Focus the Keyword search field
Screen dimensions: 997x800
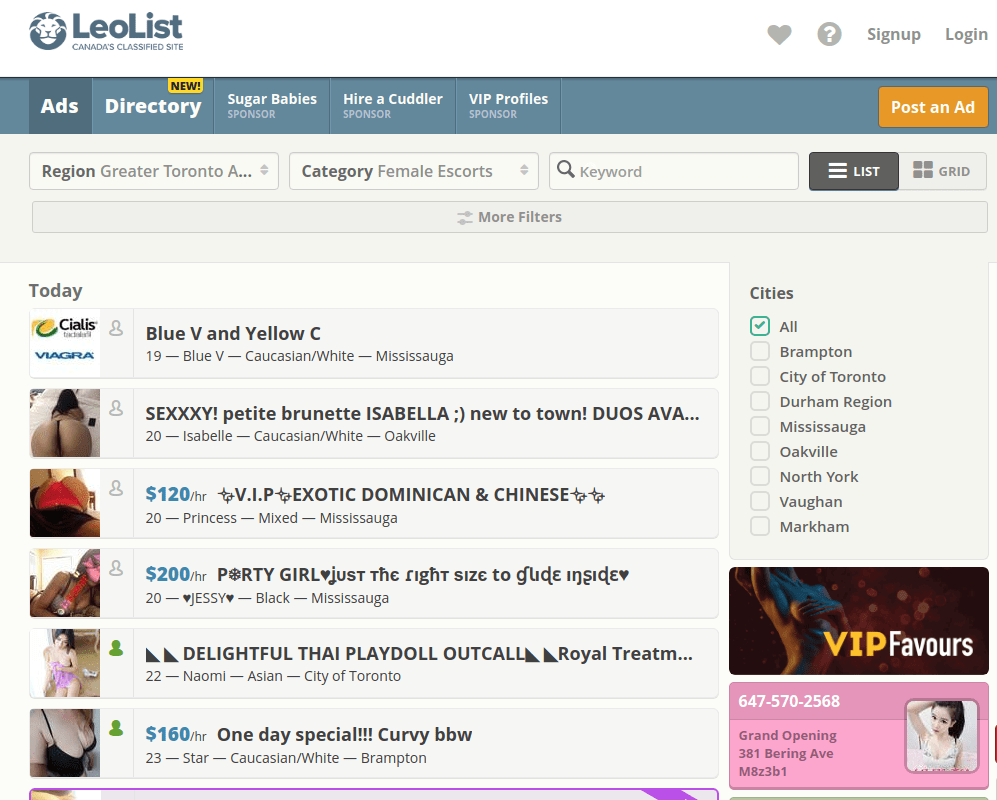(673, 171)
